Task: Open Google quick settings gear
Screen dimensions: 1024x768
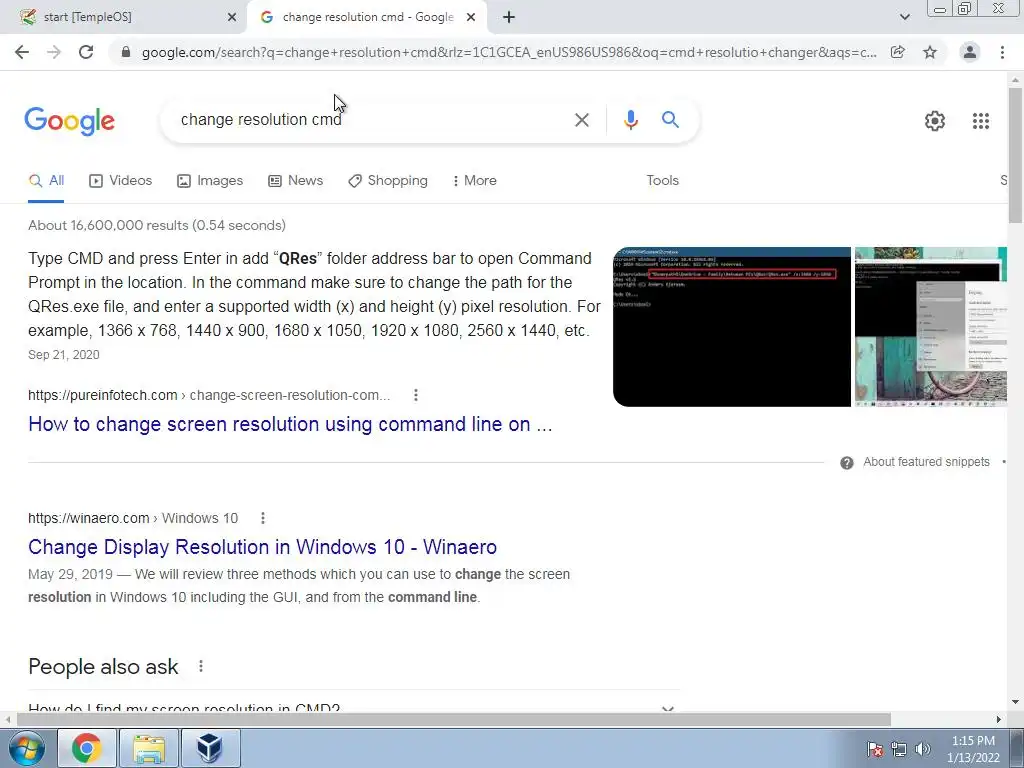Action: tap(935, 121)
